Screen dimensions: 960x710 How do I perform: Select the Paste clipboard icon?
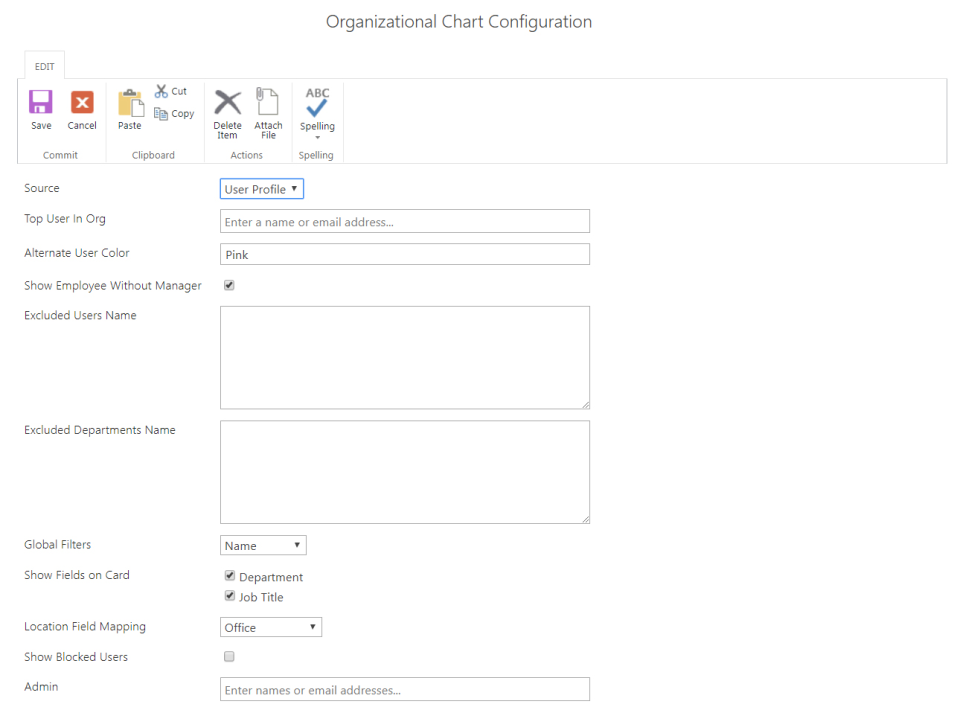tap(130, 103)
